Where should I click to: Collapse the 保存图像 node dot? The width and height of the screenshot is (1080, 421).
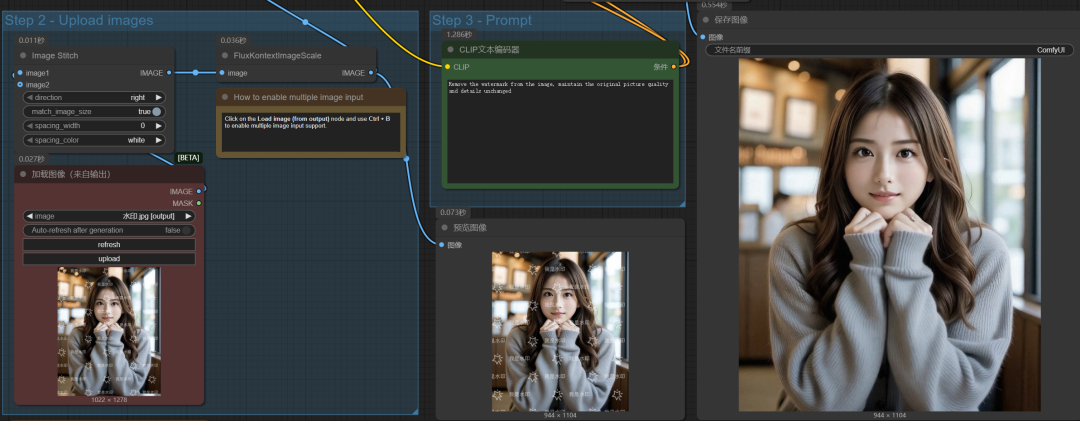pos(706,20)
